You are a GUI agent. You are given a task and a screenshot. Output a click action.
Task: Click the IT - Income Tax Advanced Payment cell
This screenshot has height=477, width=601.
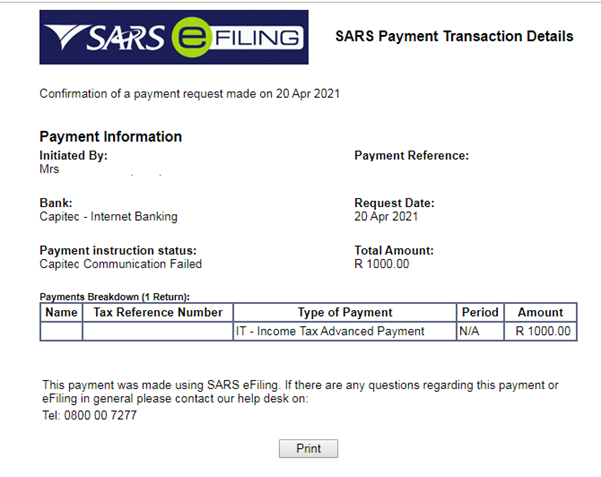(345, 331)
